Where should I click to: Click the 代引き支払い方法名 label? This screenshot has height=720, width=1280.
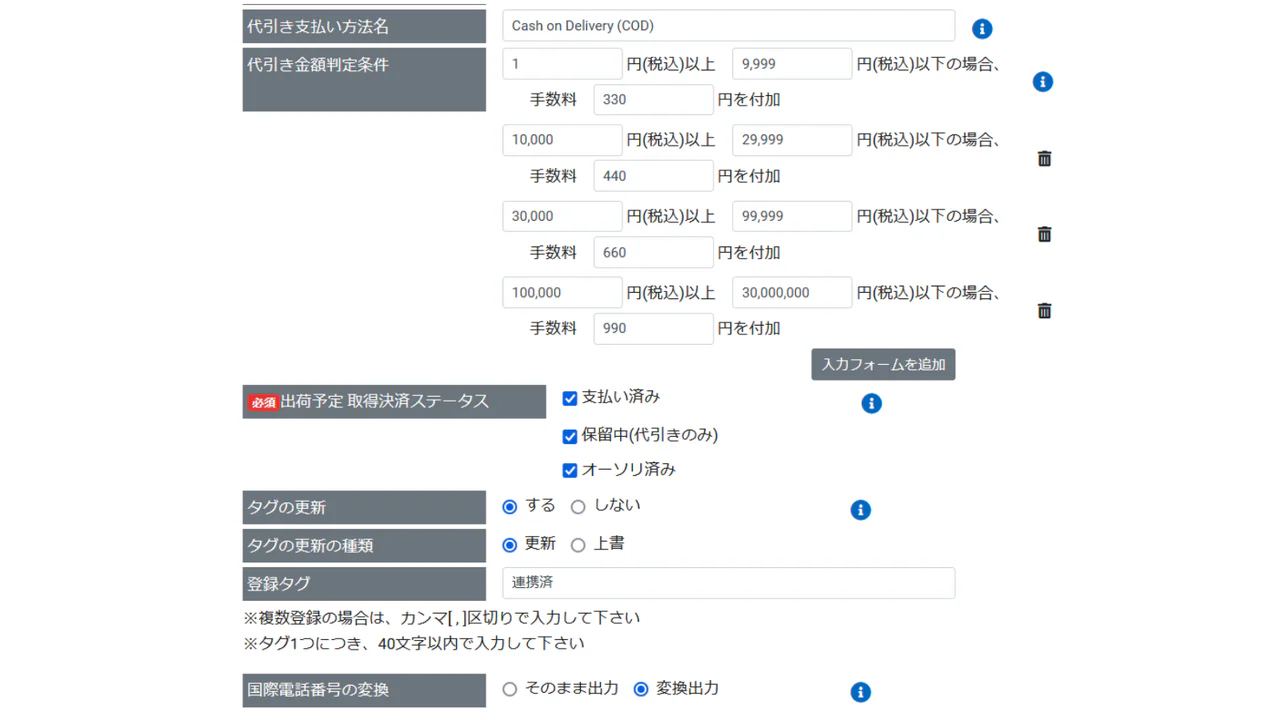point(364,26)
